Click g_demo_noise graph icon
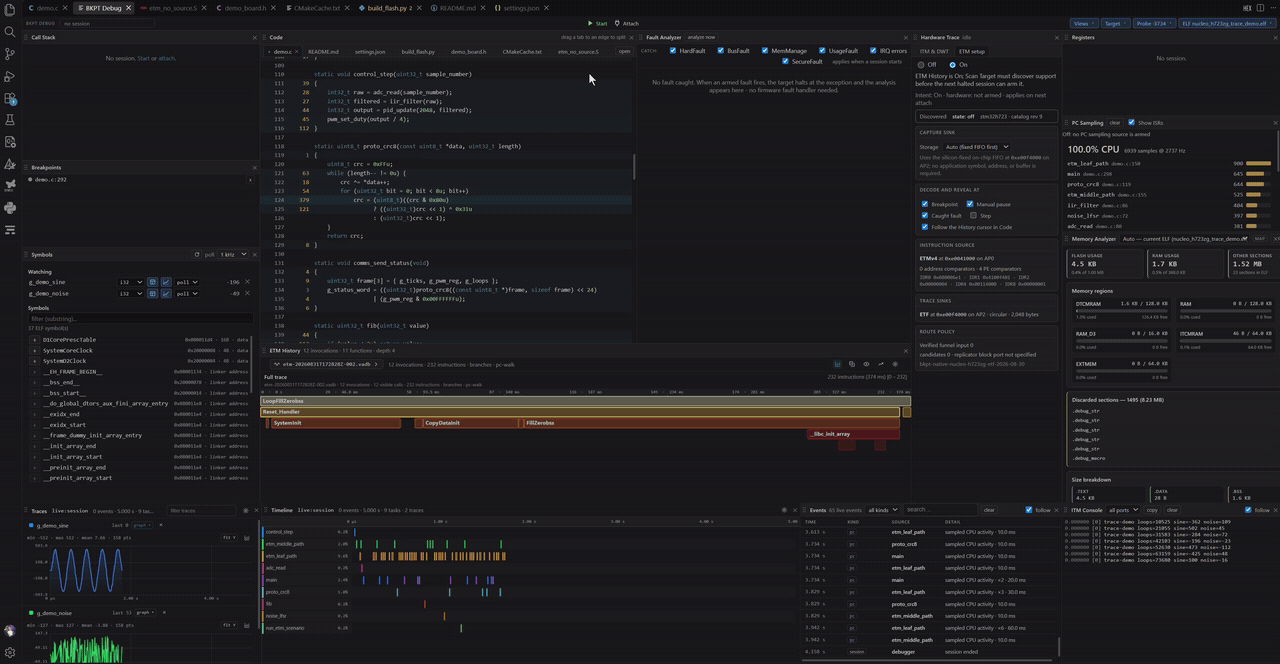Screen dimensions: 1280x664 [x=164, y=294]
